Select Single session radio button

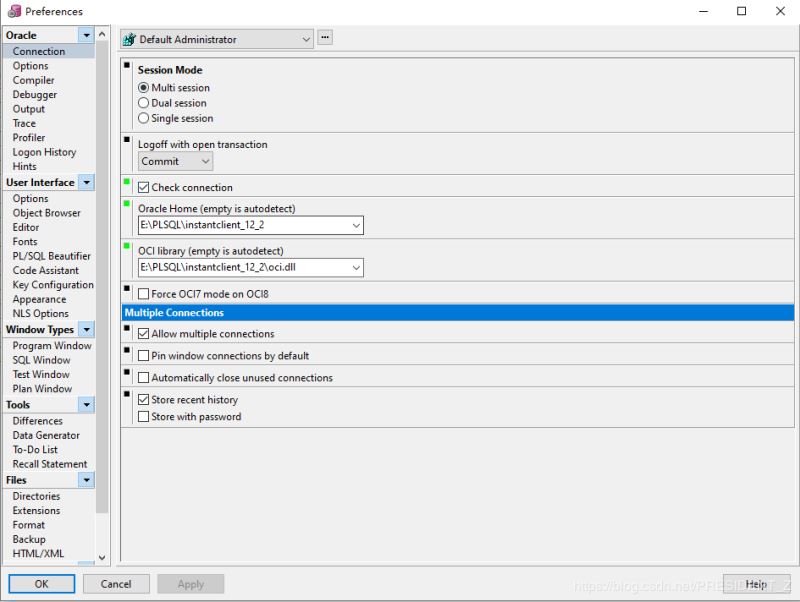[143, 118]
